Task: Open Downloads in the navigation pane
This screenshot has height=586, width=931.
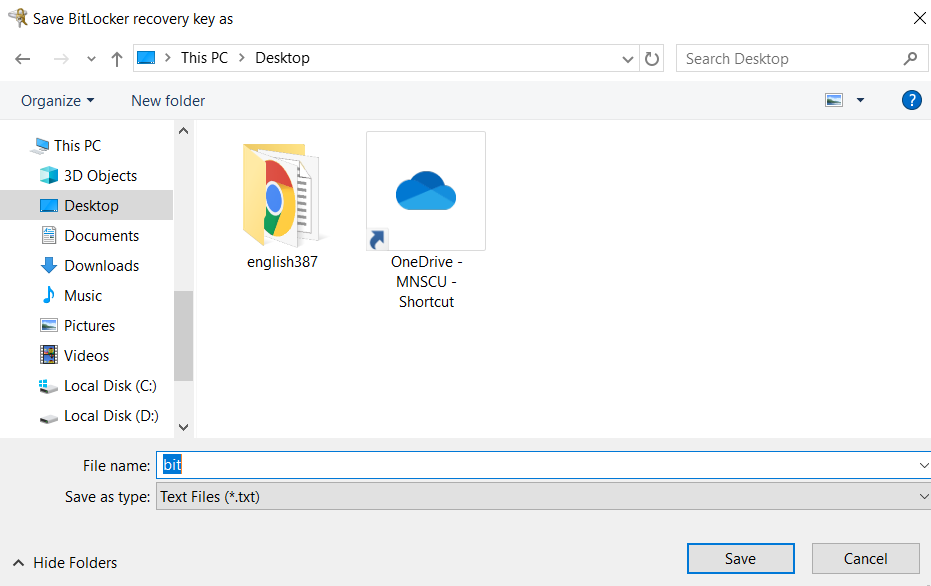Action: pyautogui.click(x=101, y=266)
